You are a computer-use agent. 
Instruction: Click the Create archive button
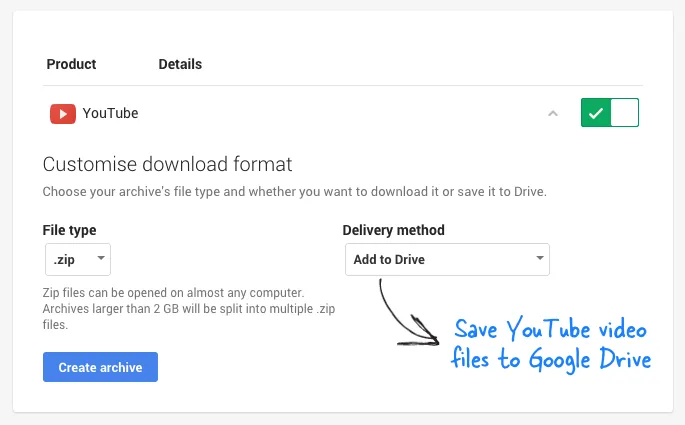coord(100,367)
